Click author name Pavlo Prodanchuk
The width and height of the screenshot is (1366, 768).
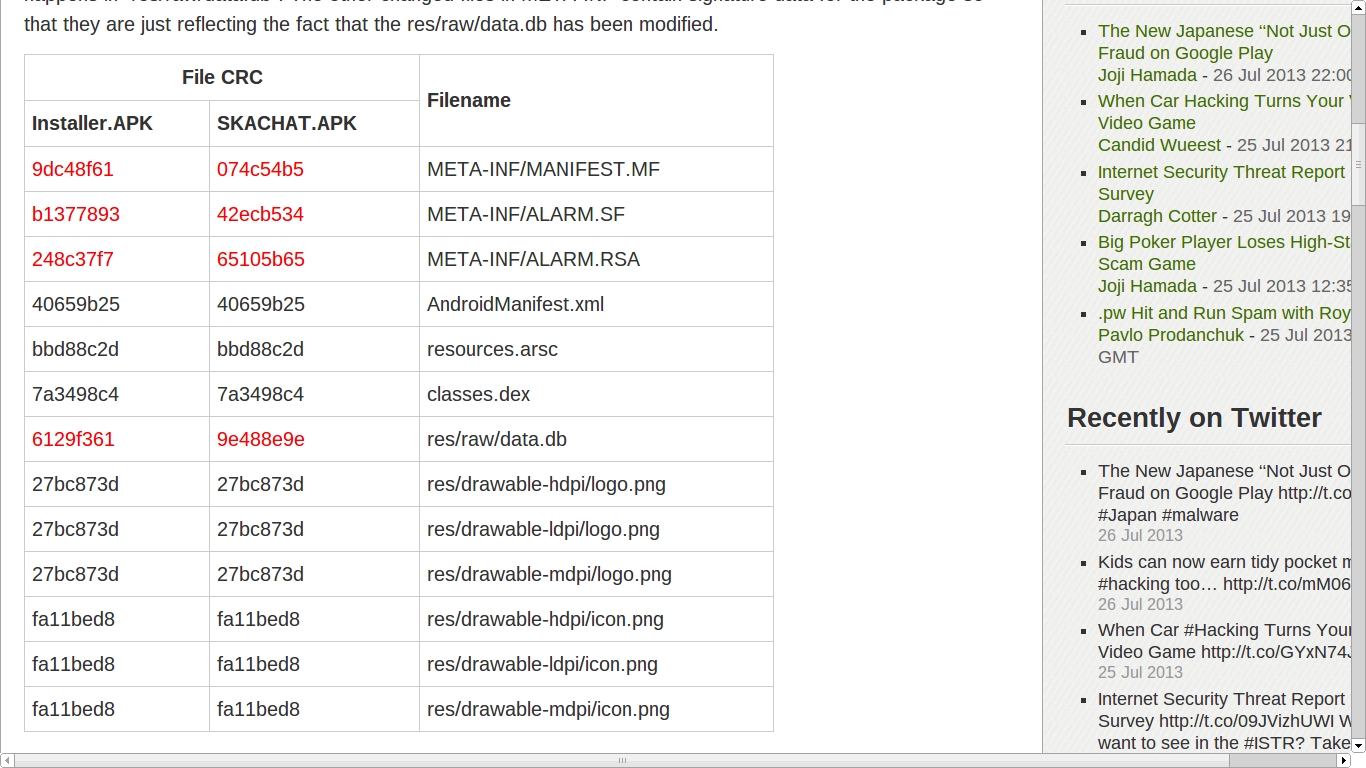pyautogui.click(x=1171, y=335)
